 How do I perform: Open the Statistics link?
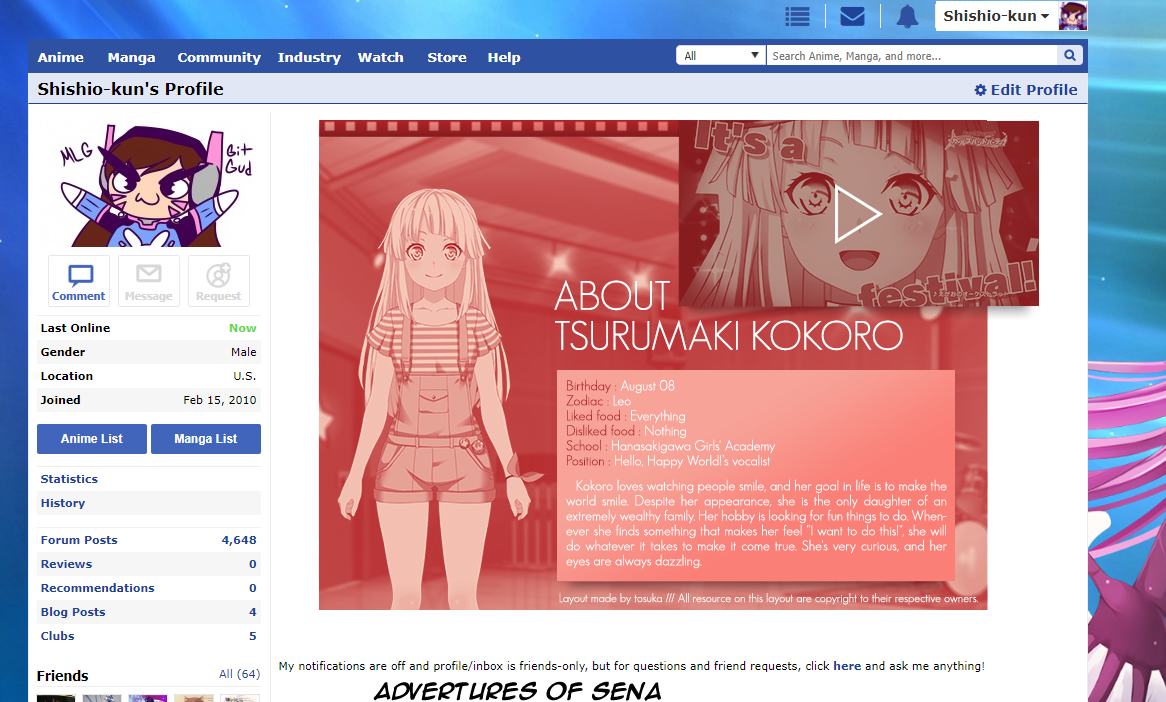69,479
